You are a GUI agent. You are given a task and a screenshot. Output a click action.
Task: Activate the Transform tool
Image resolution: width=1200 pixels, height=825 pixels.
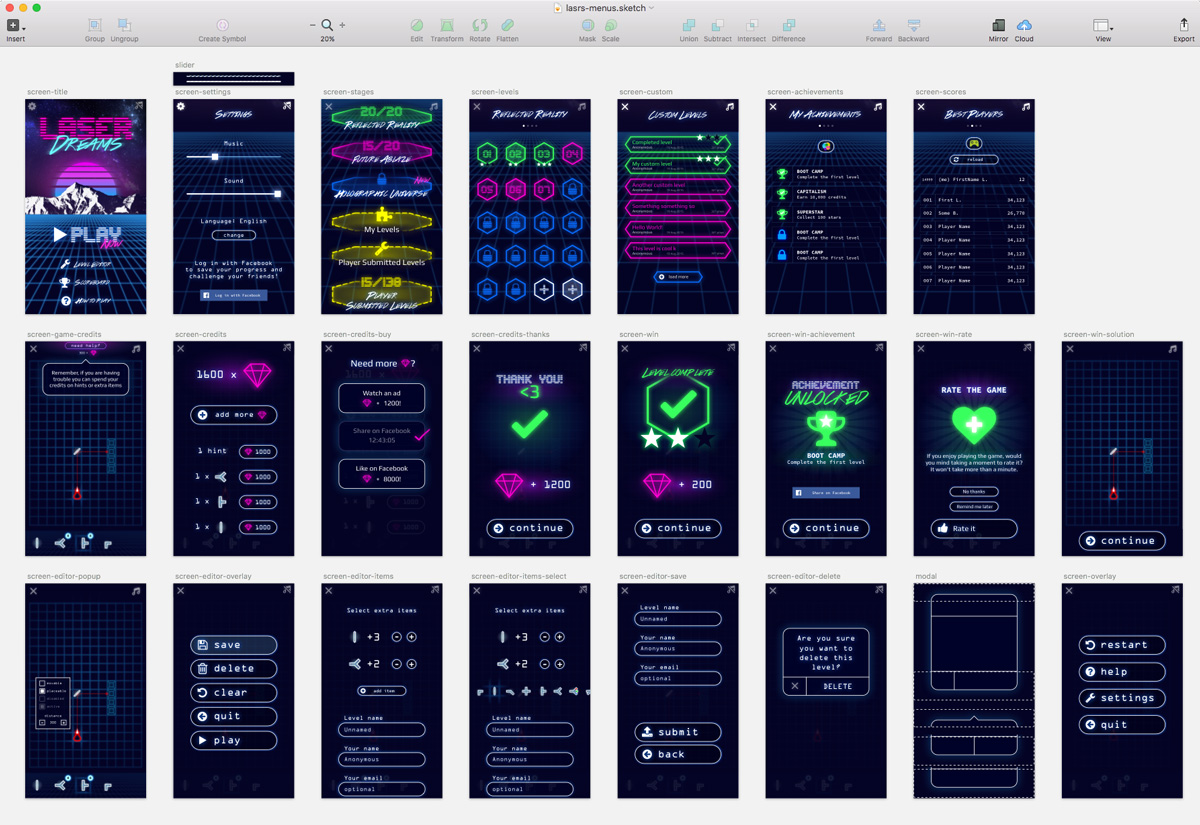447,25
